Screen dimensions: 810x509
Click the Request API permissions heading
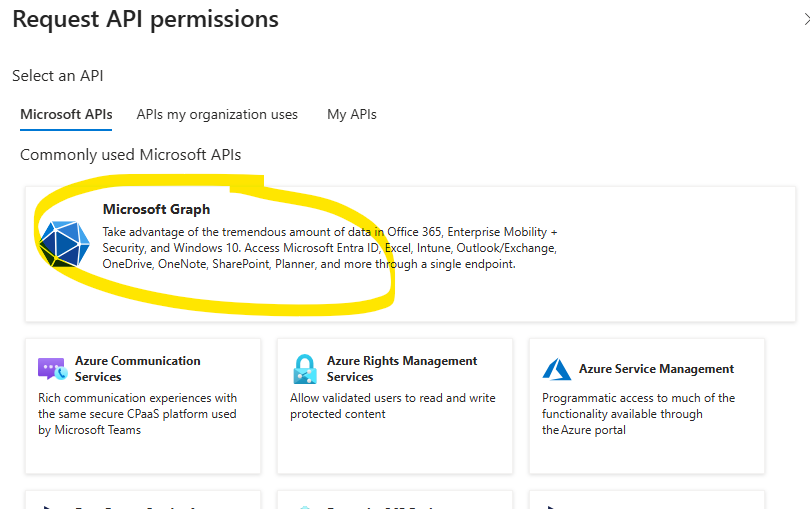pyautogui.click(x=145, y=19)
